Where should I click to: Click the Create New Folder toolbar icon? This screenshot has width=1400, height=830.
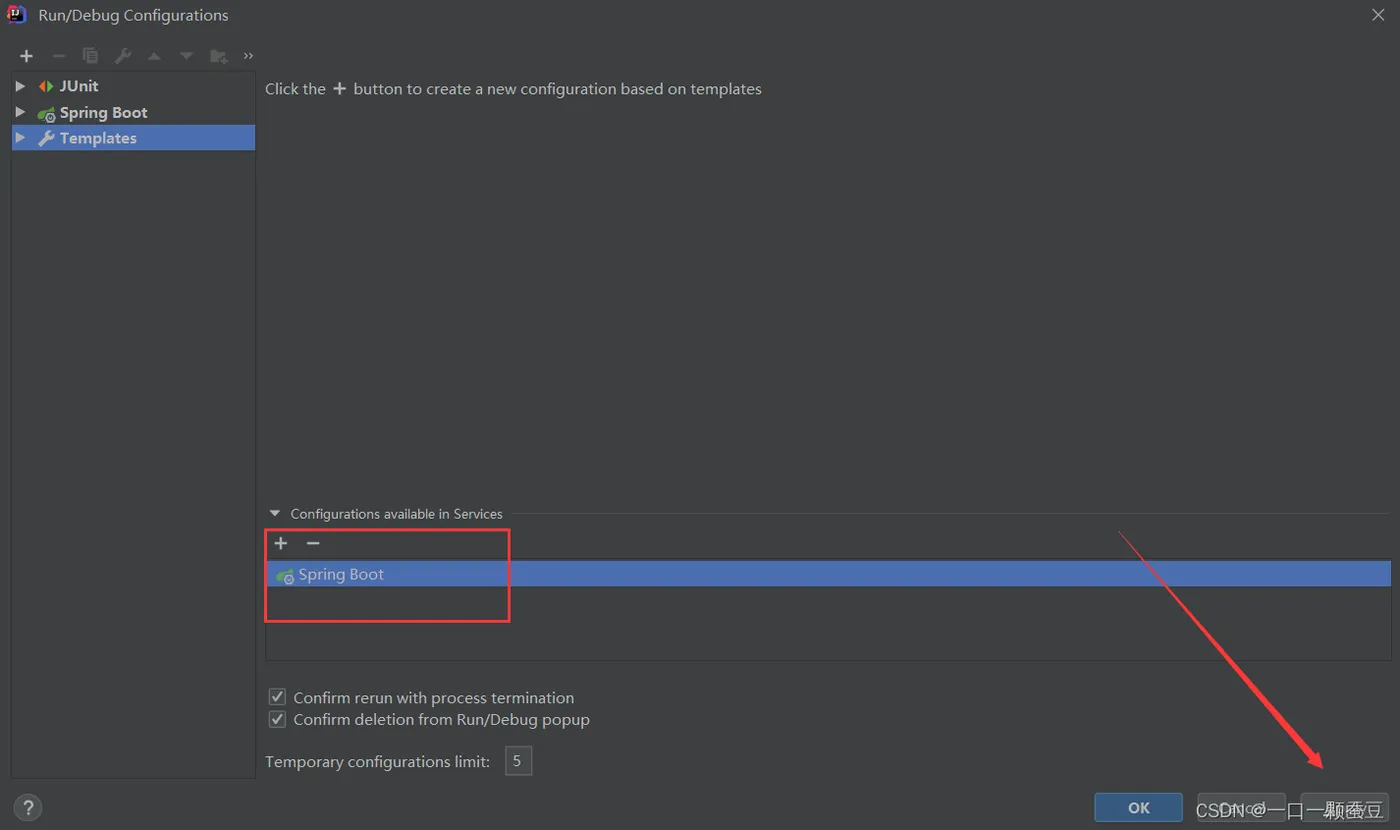[x=219, y=56]
